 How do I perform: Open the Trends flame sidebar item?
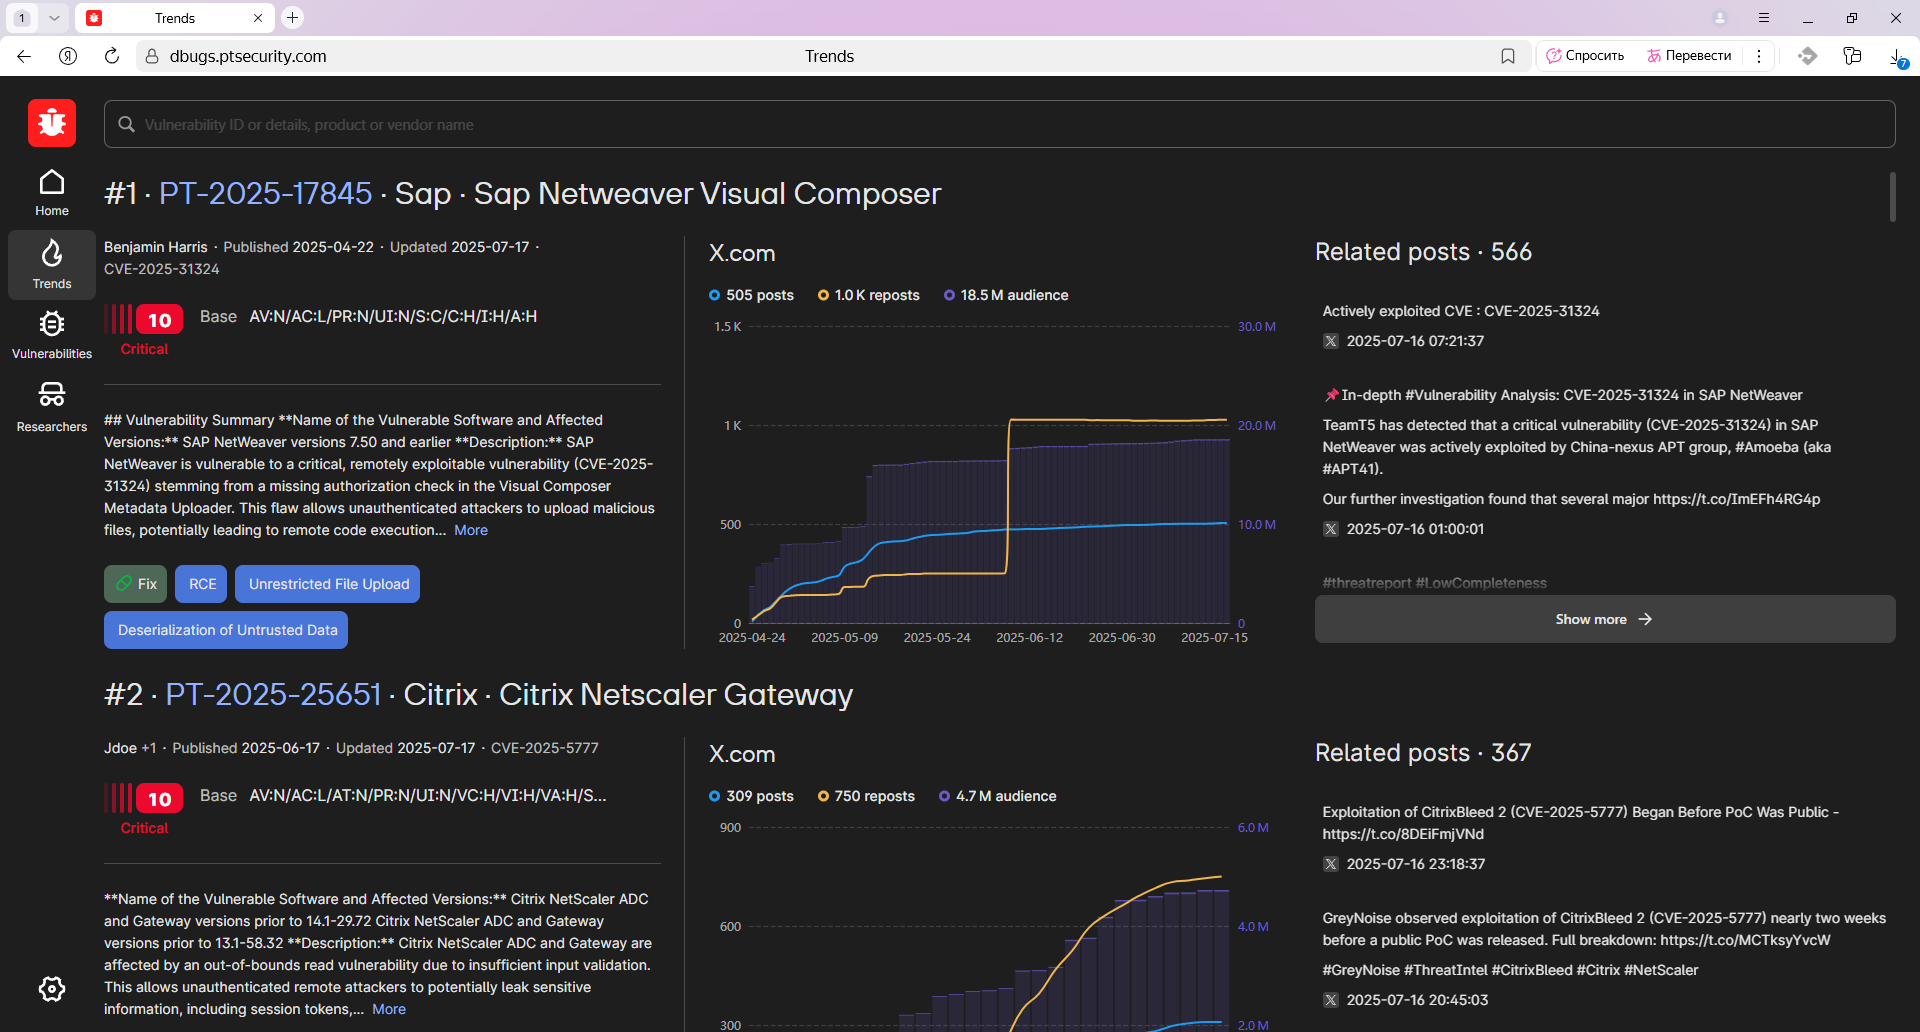click(52, 265)
